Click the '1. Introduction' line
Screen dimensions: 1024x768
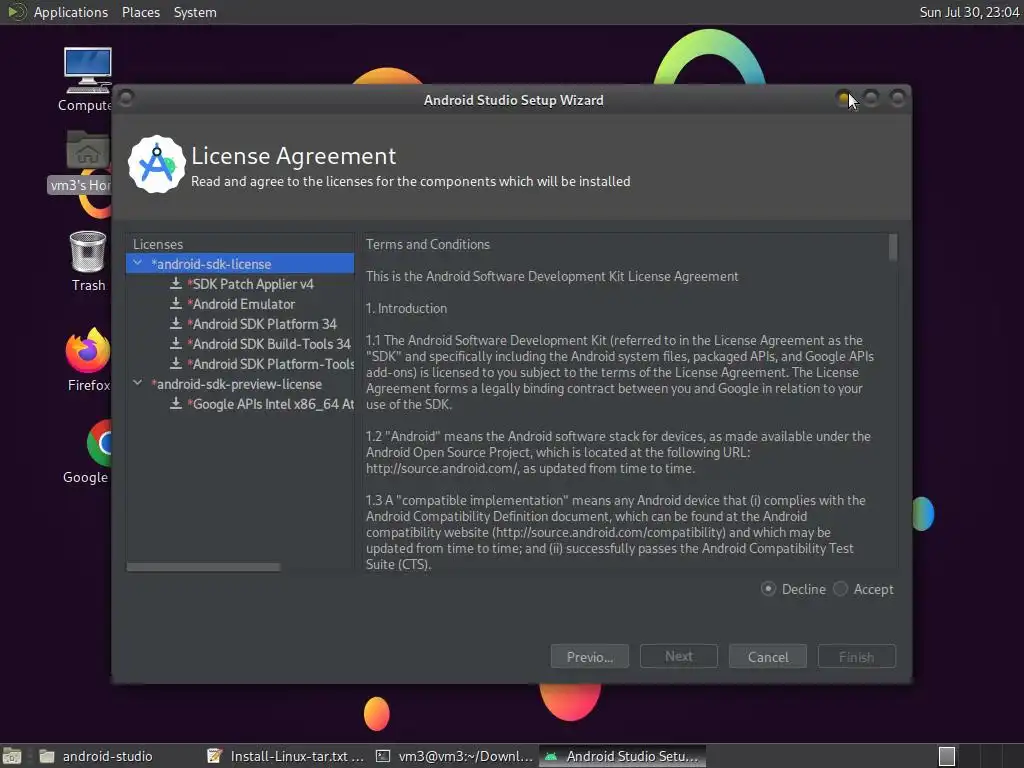[x=406, y=308]
